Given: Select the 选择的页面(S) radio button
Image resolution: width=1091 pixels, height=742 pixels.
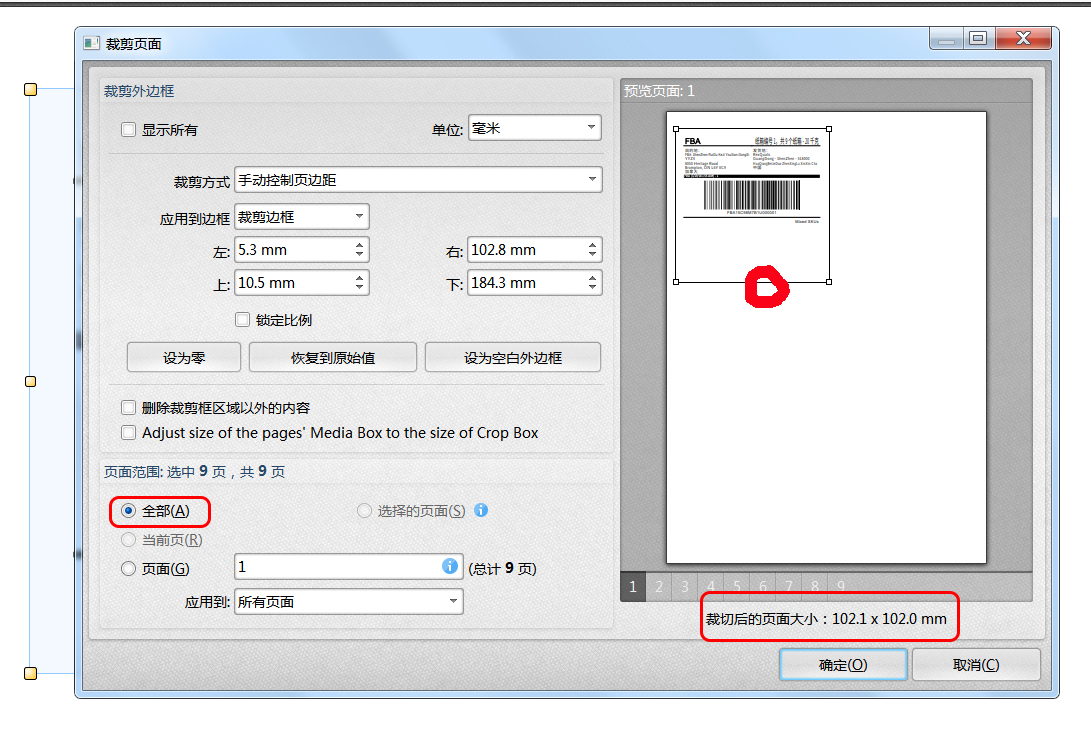Looking at the screenshot, I should [364, 511].
